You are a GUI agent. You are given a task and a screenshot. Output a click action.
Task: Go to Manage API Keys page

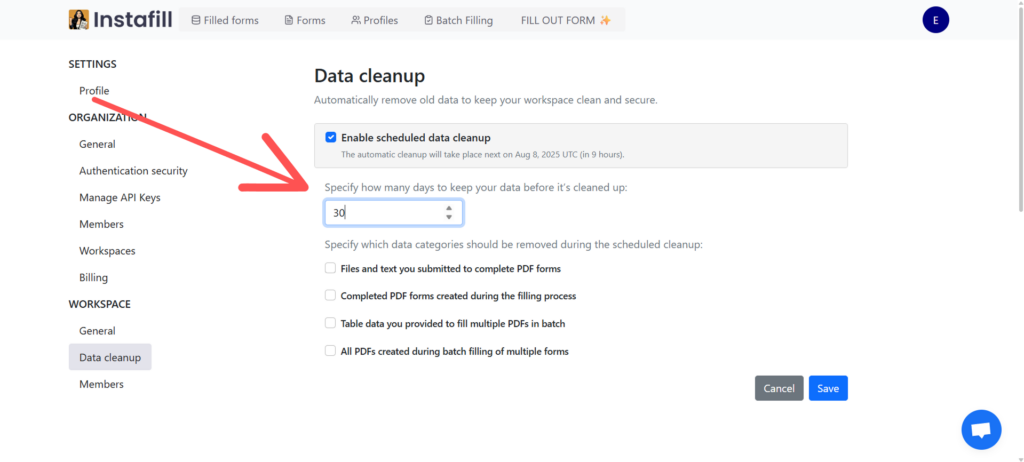point(120,197)
